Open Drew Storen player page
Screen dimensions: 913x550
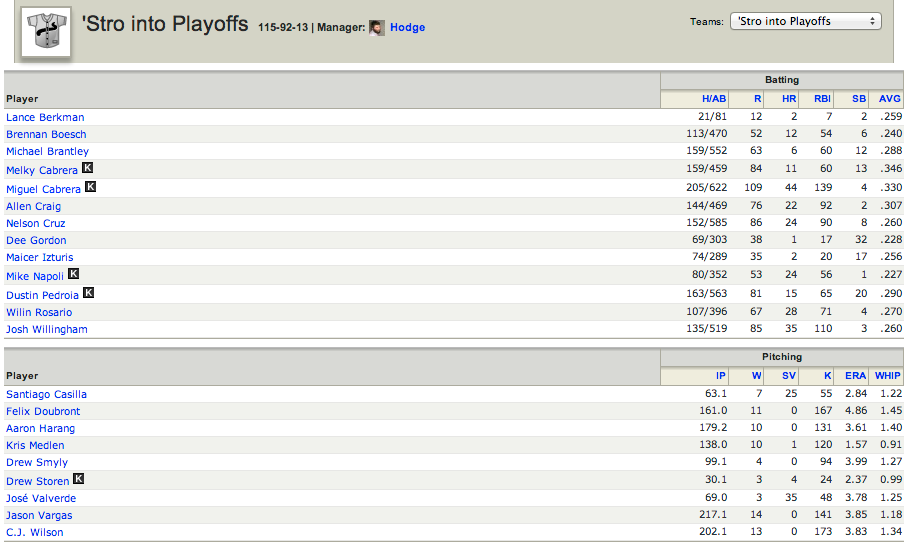click(37, 481)
